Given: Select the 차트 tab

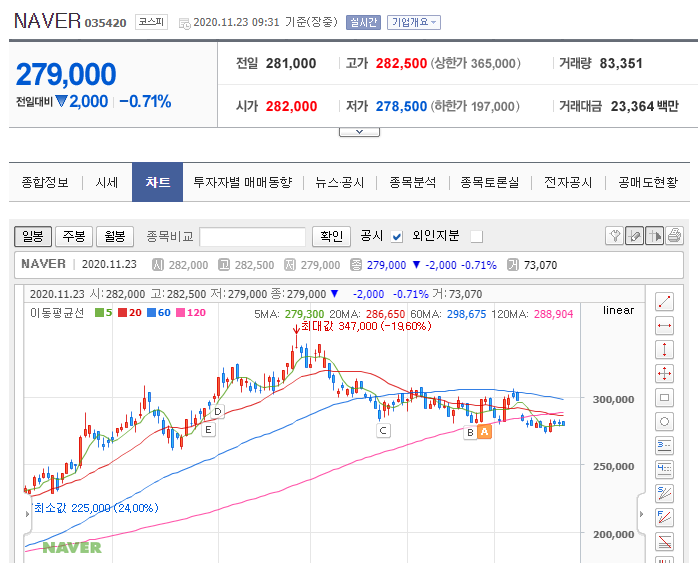Looking at the screenshot, I should (x=158, y=182).
